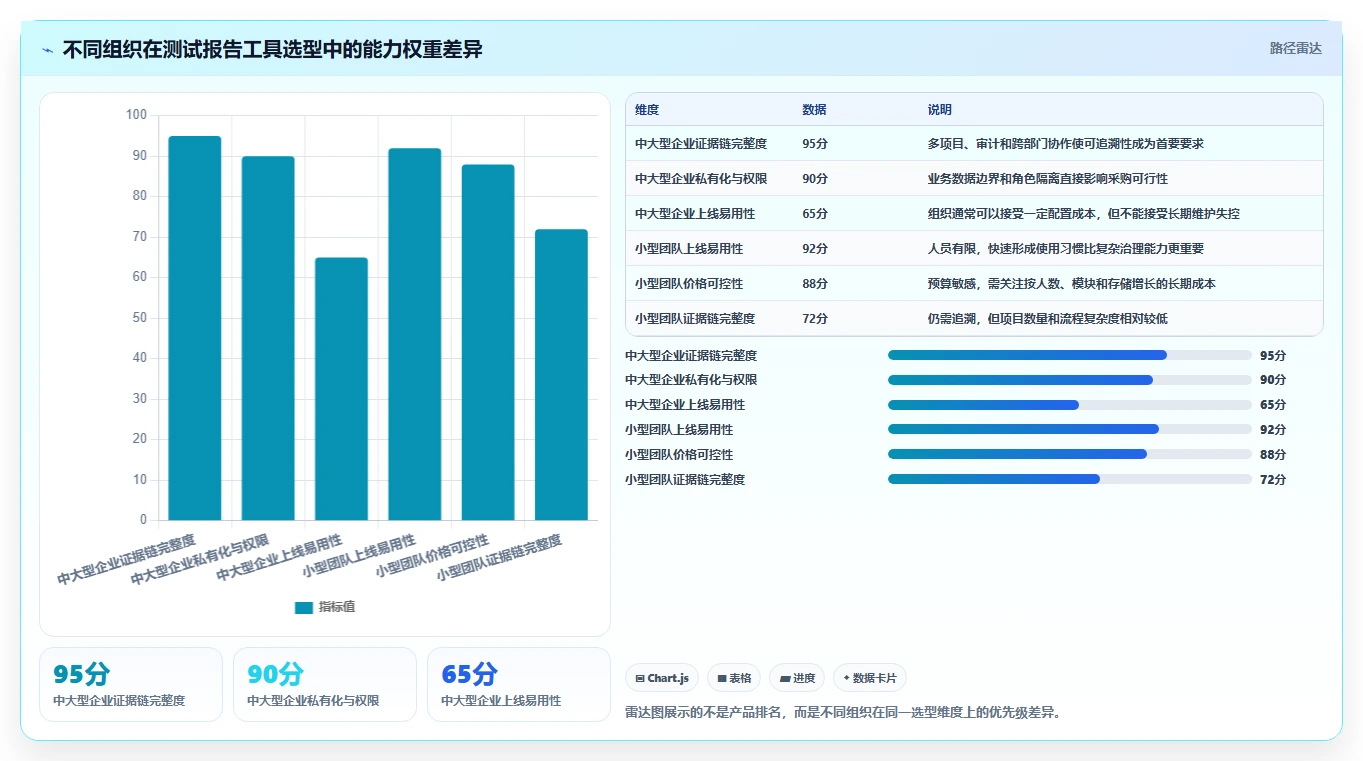This screenshot has height=761, width=1363.
Task: Click the 65分 data card
Action: point(519,685)
